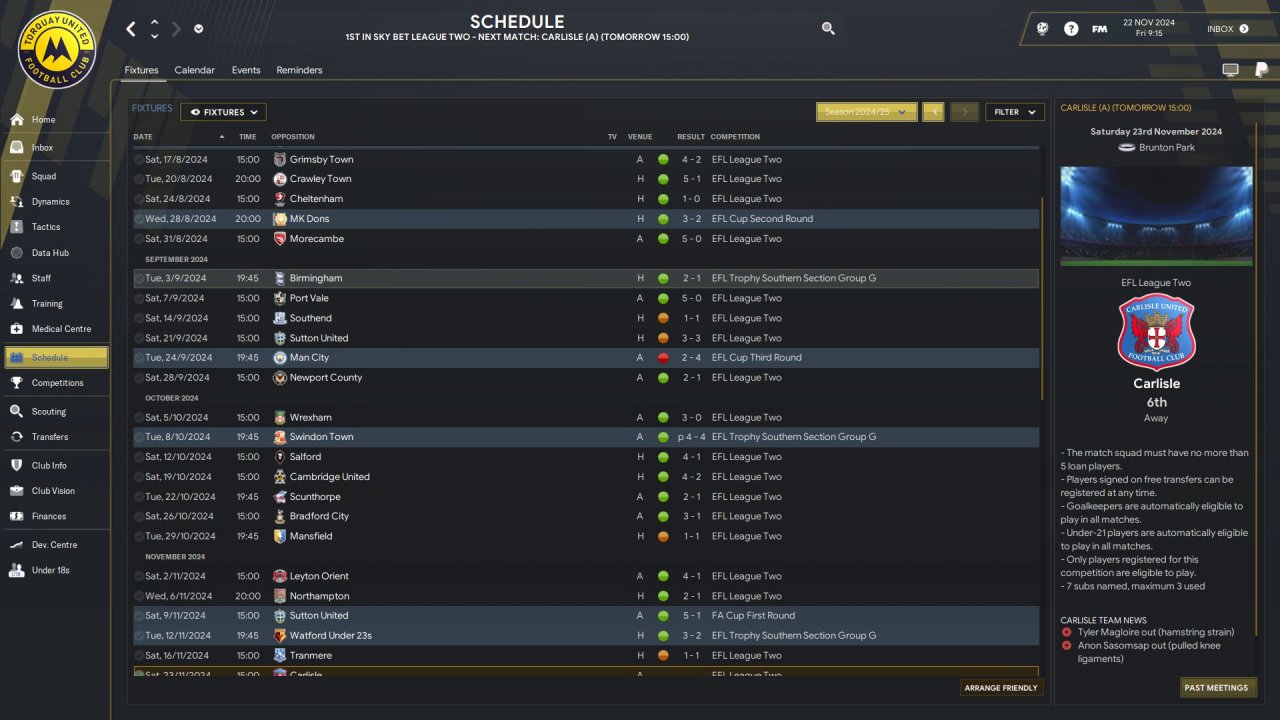Click the green result dot for Grimsby Town
The image size is (1280, 720).
pos(663,159)
